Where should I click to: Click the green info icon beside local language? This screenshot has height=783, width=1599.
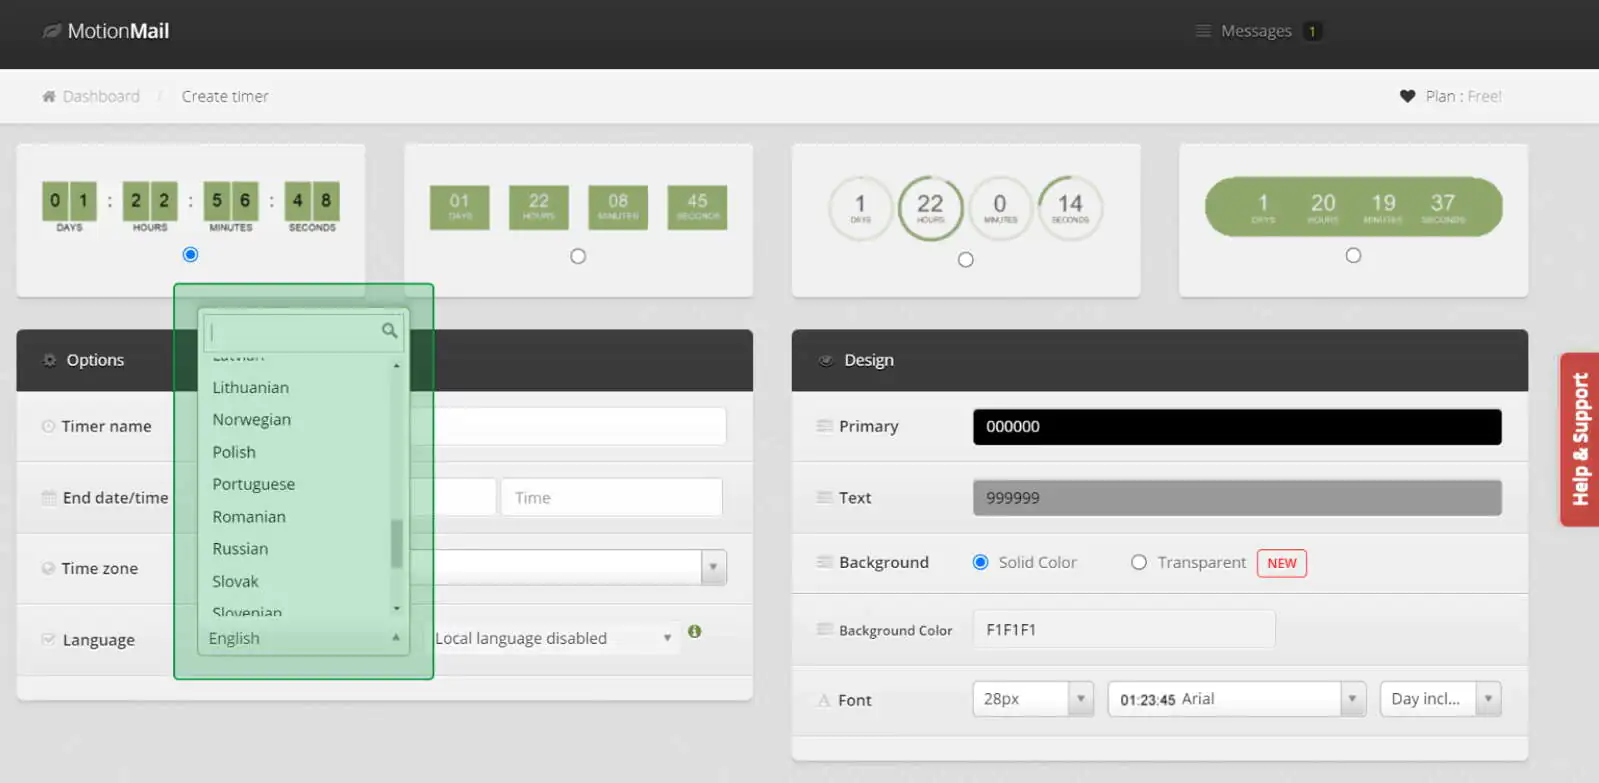point(694,631)
